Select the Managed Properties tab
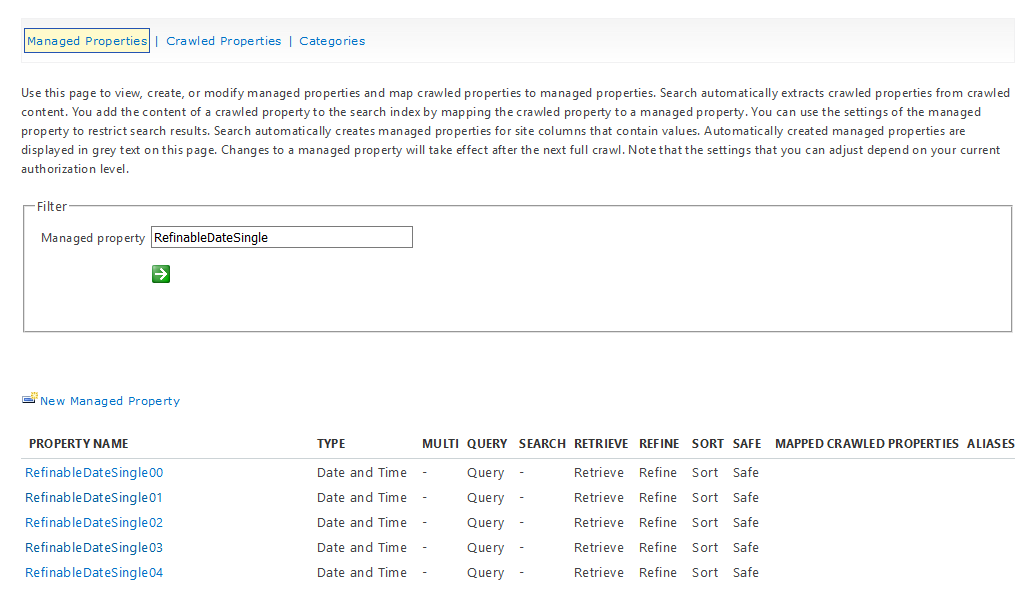Image resolution: width=1029 pixels, height=601 pixels. 87,41
